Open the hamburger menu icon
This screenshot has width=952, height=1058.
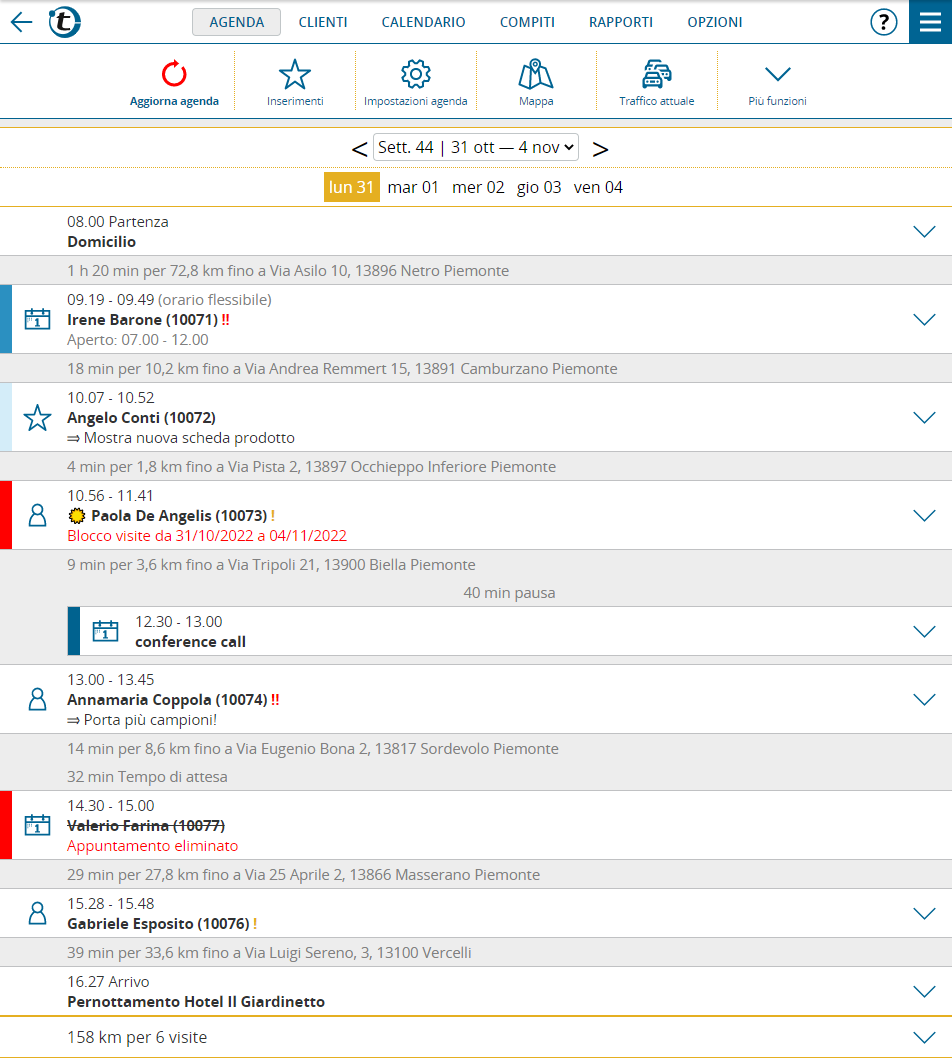[x=930, y=22]
